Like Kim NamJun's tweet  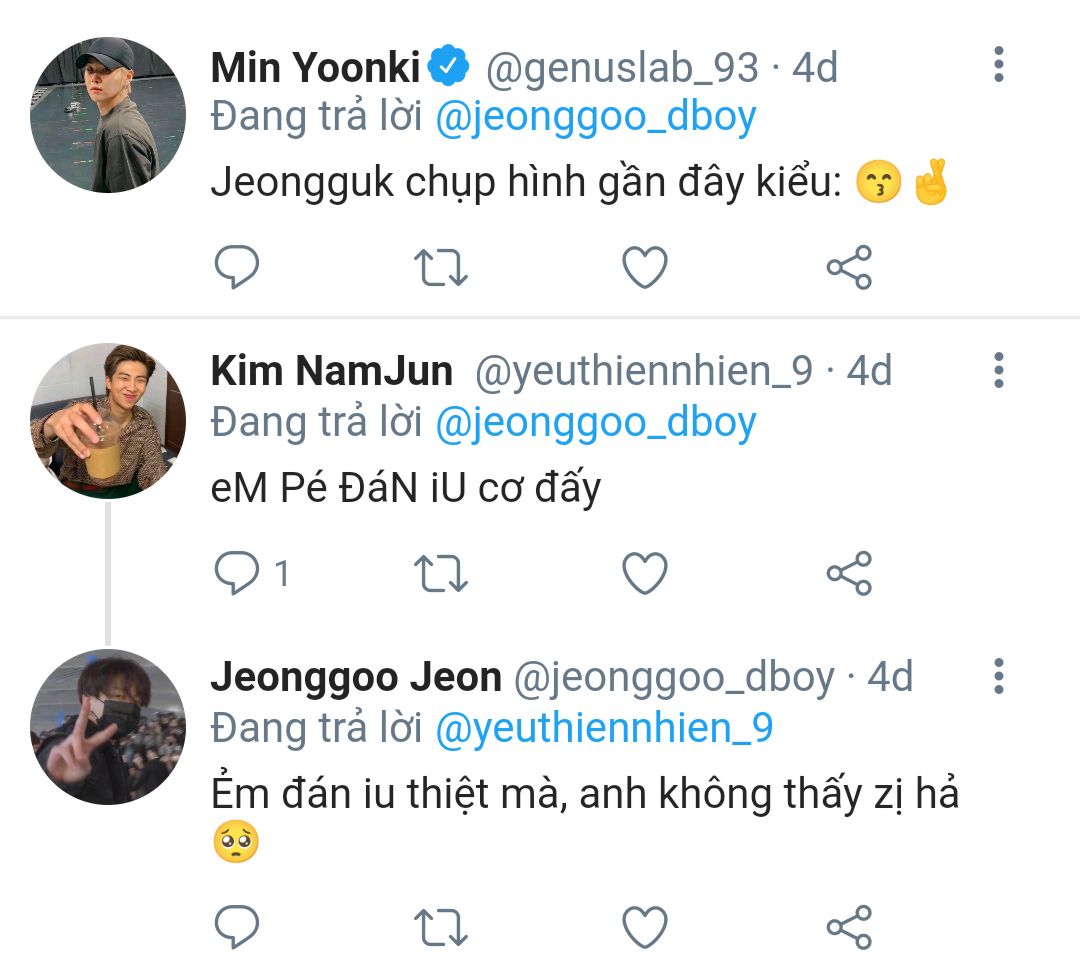(x=645, y=573)
